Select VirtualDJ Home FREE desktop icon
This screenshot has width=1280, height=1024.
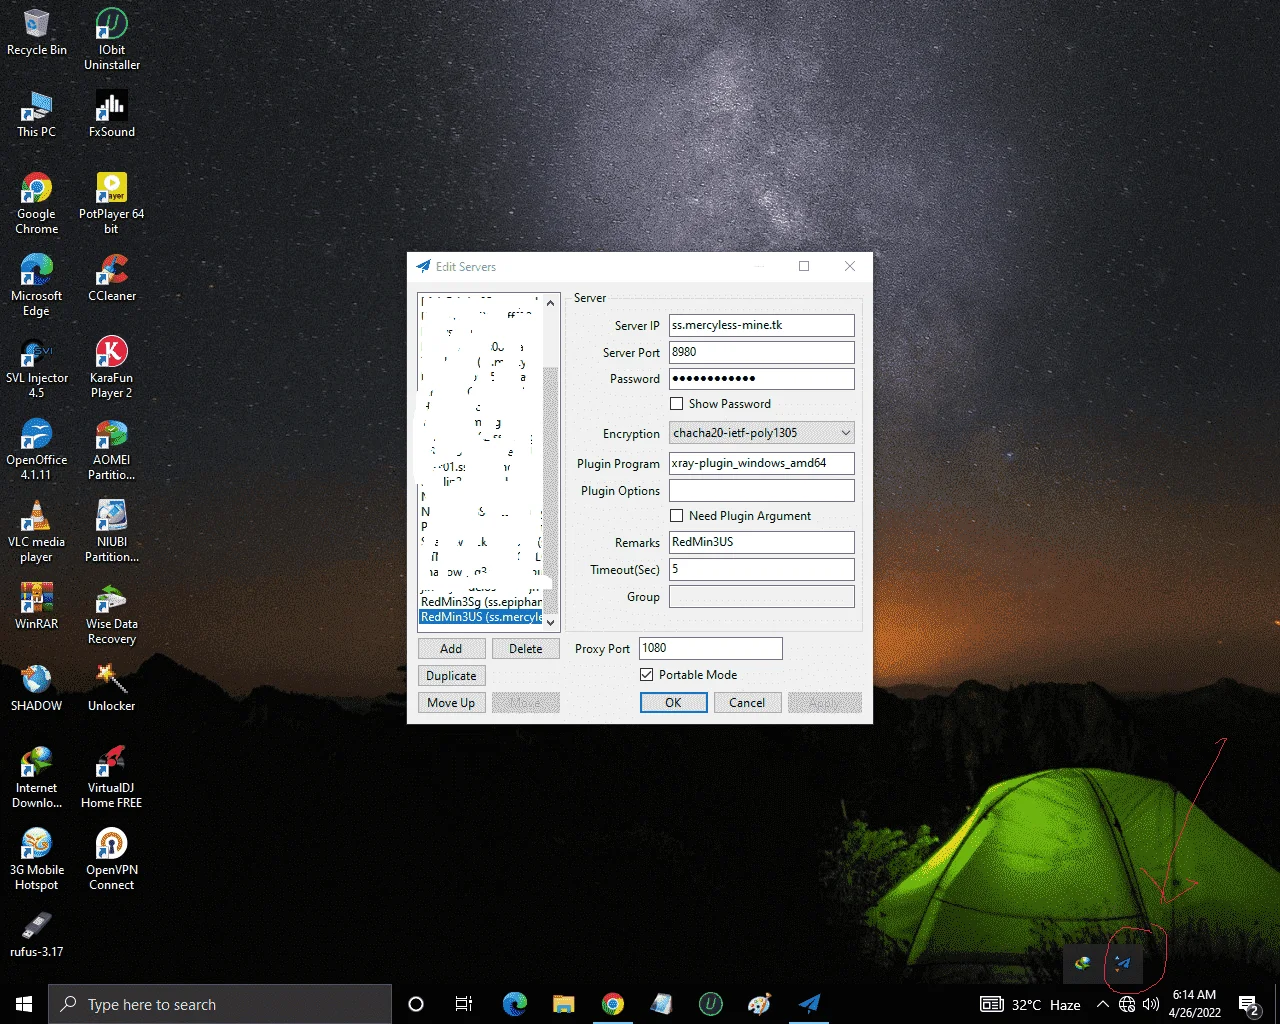coord(112,777)
